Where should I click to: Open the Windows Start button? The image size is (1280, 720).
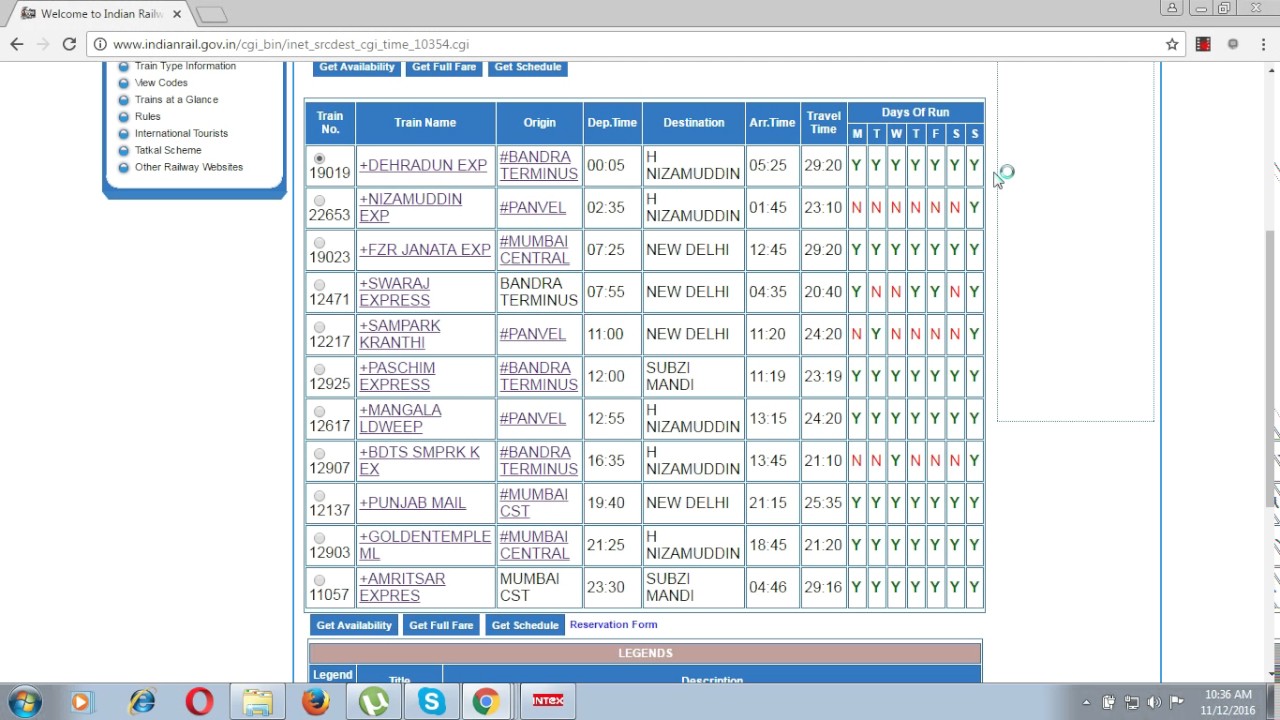tap(25, 701)
